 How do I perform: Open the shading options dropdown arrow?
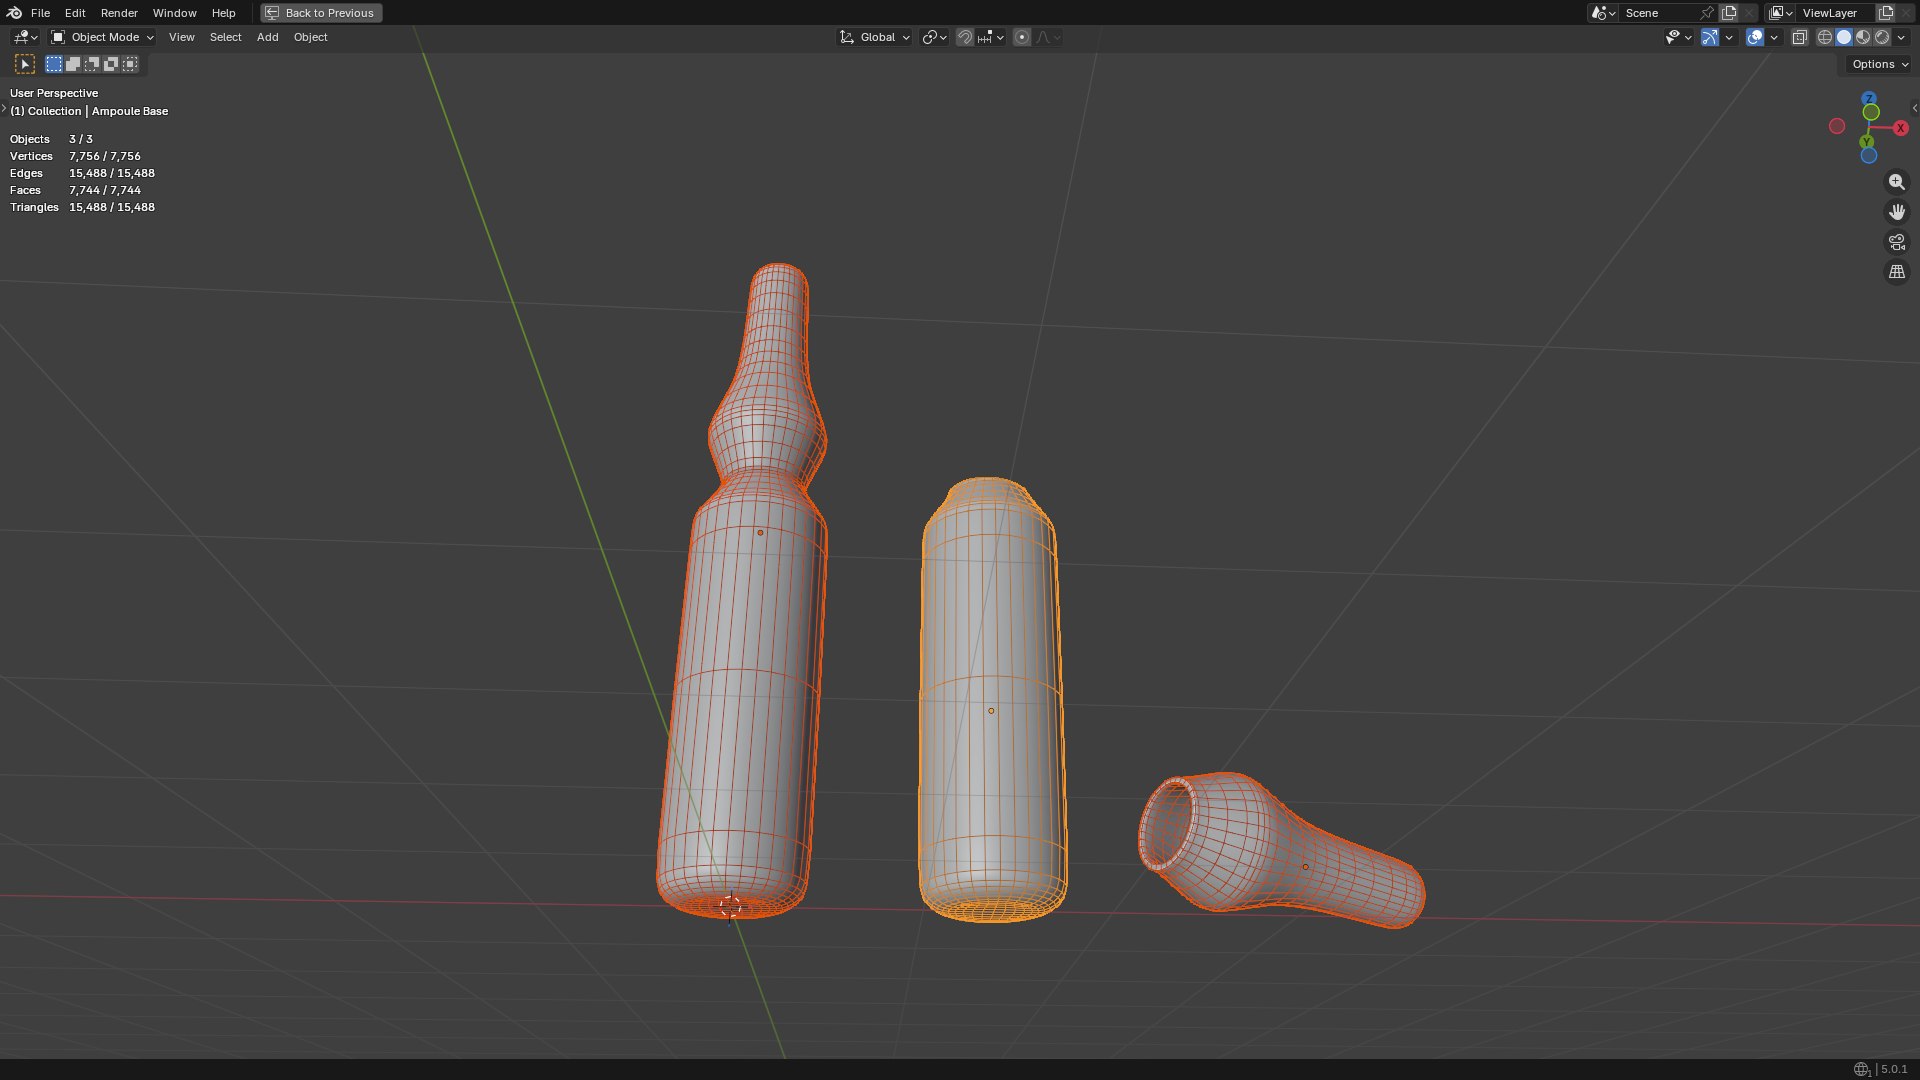click(x=1901, y=37)
